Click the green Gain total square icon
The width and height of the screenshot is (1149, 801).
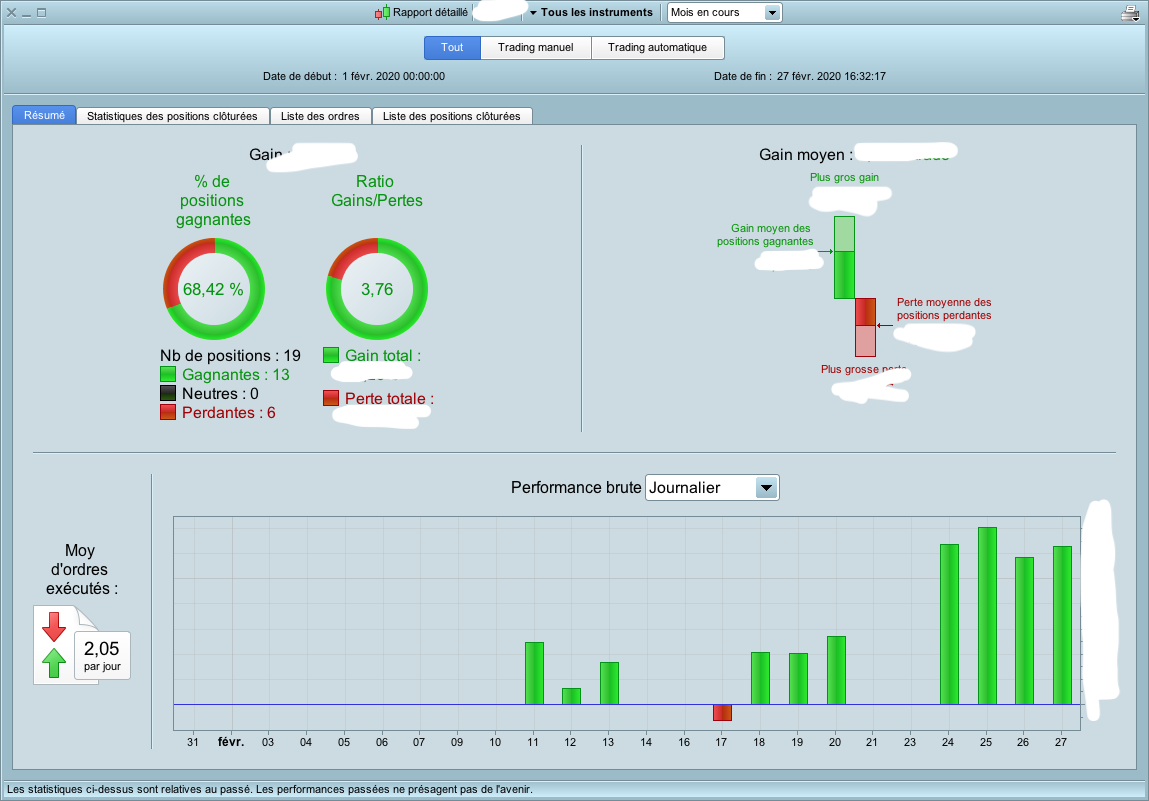pyautogui.click(x=331, y=355)
